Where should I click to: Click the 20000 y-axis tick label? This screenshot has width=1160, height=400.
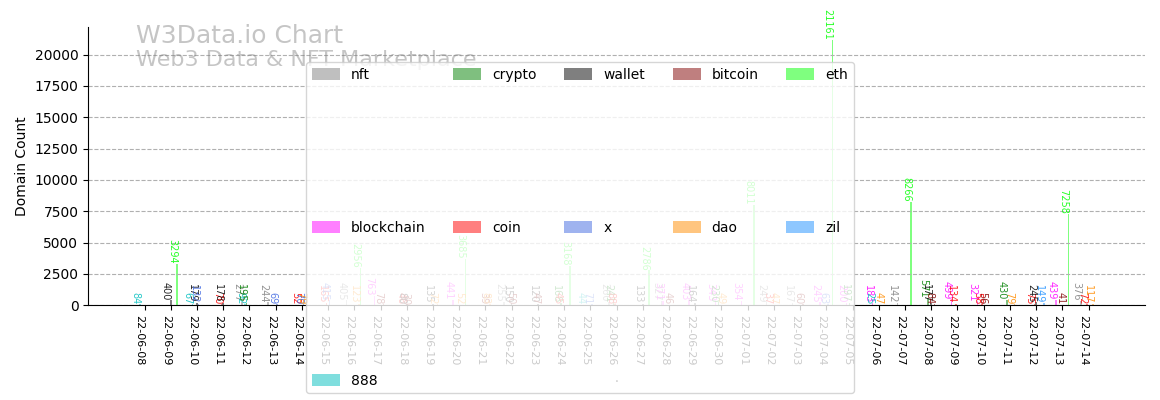[x=58, y=55]
